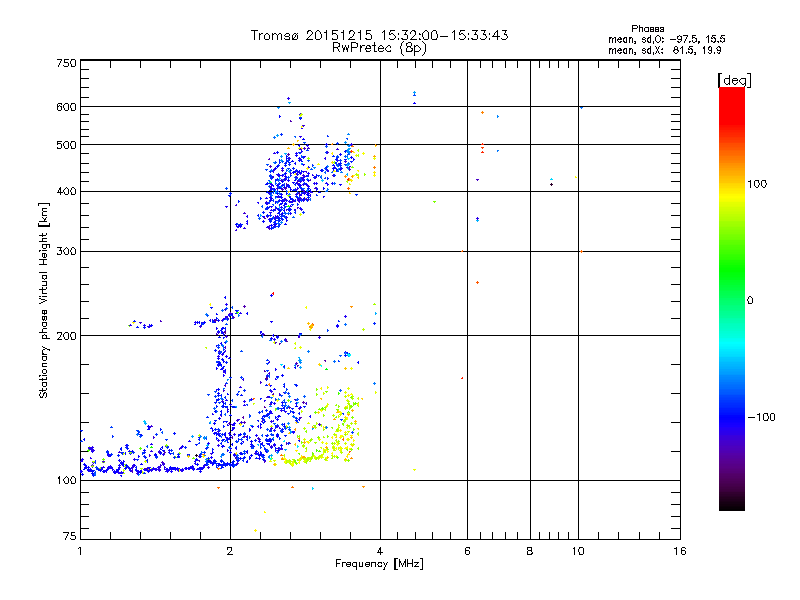Click y-axis tick label '600'
The height and width of the screenshot is (600, 800).
(66, 107)
